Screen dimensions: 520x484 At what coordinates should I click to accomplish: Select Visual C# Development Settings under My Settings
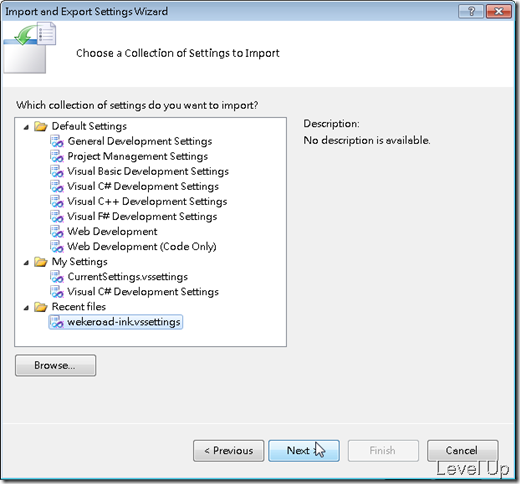(143, 292)
